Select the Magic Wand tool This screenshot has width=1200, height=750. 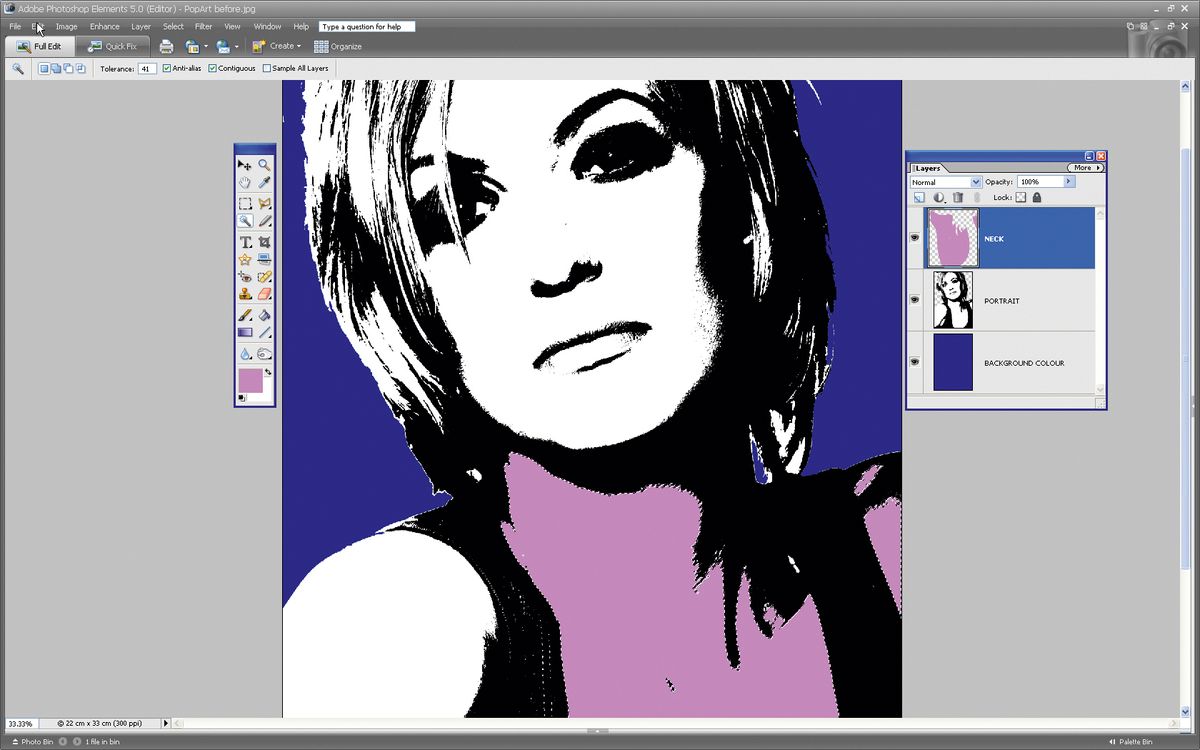246,221
